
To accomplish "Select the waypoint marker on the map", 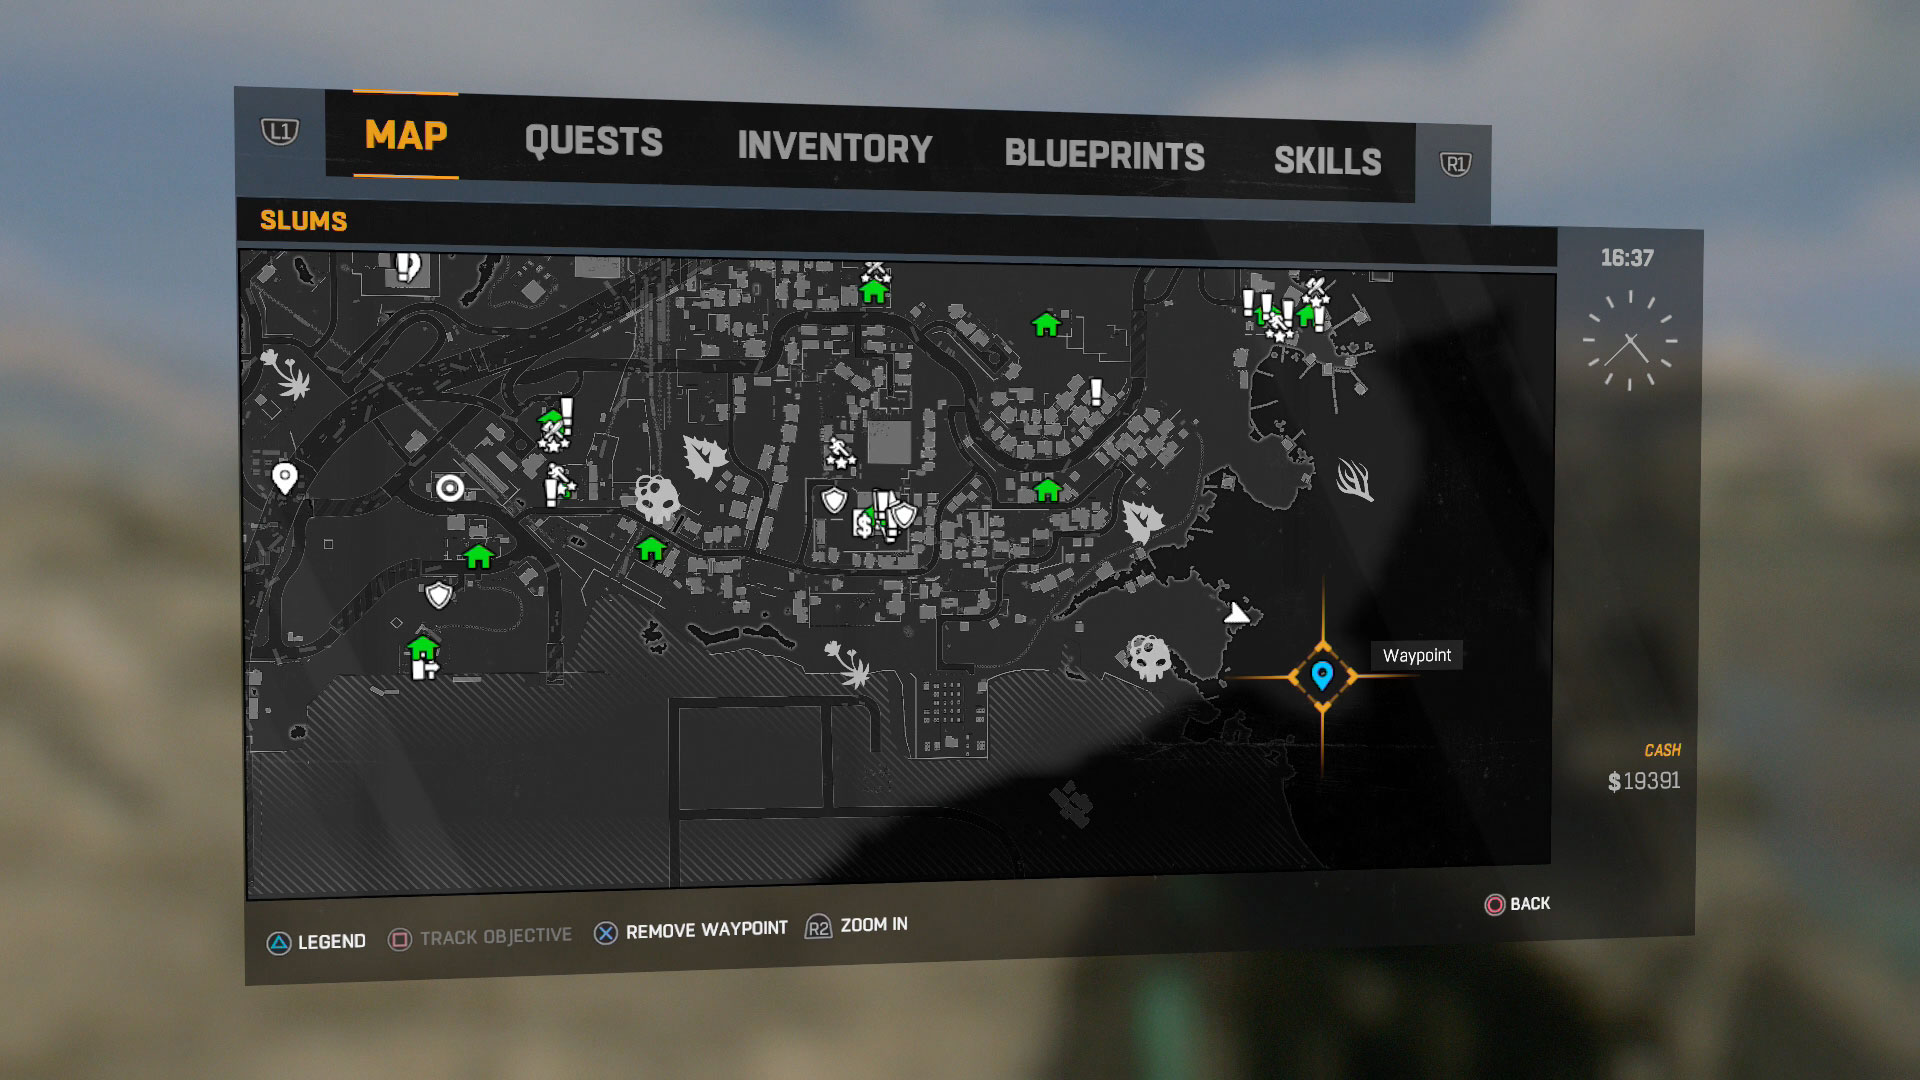I will click(x=1324, y=676).
